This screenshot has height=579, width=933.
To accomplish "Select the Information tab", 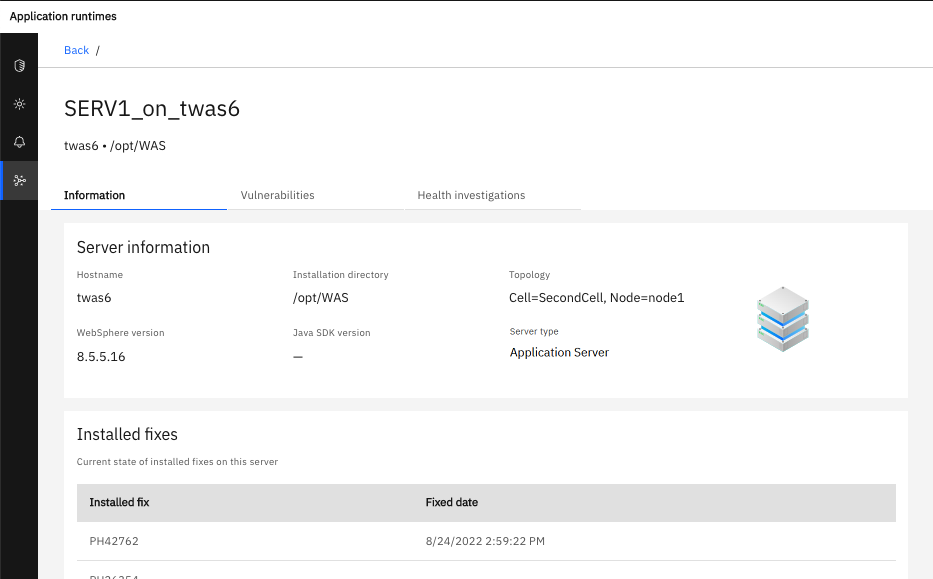I will point(94,195).
